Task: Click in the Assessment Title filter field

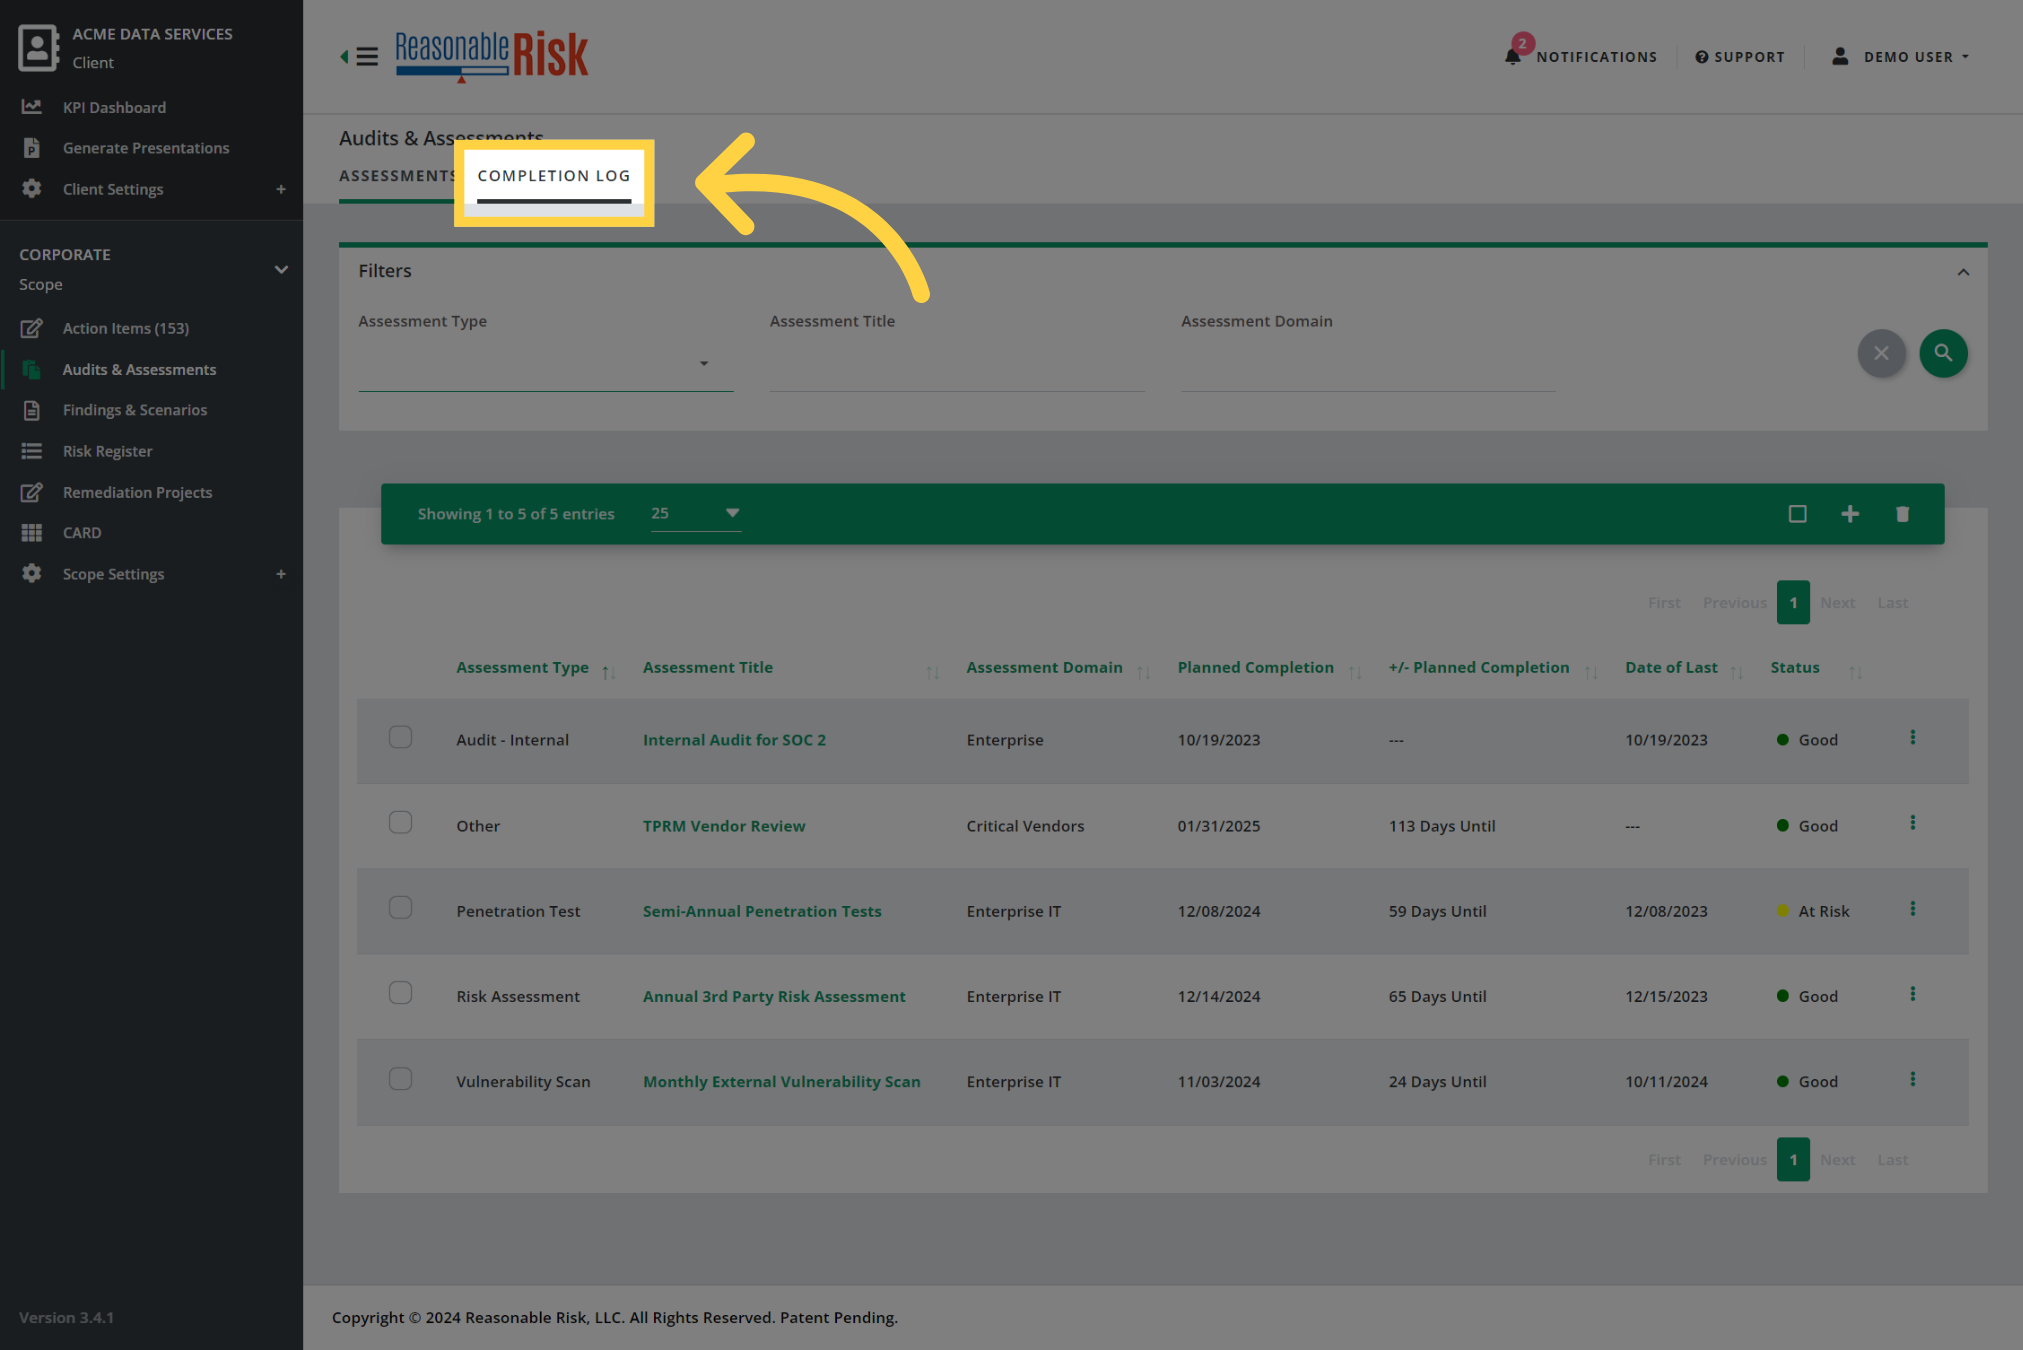Action: [957, 364]
